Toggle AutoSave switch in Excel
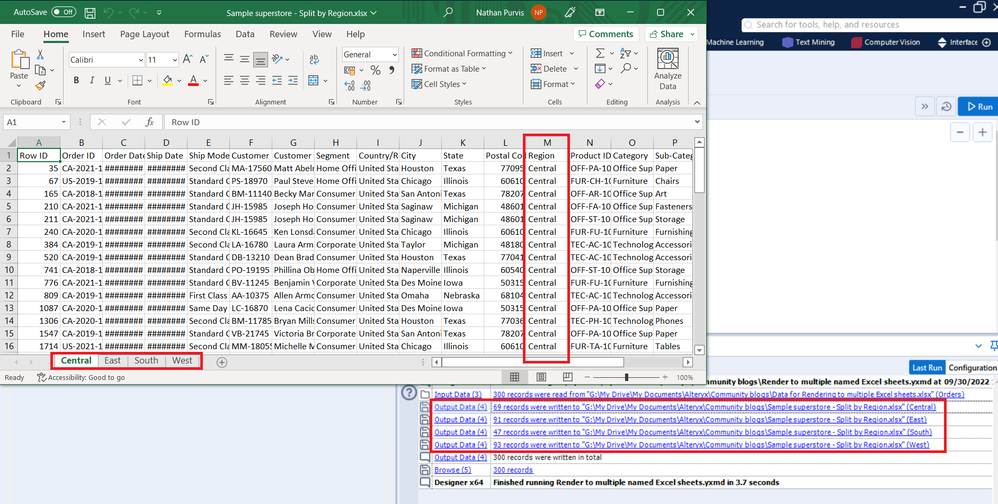Viewport: 998px width, 504px height. (63, 12)
